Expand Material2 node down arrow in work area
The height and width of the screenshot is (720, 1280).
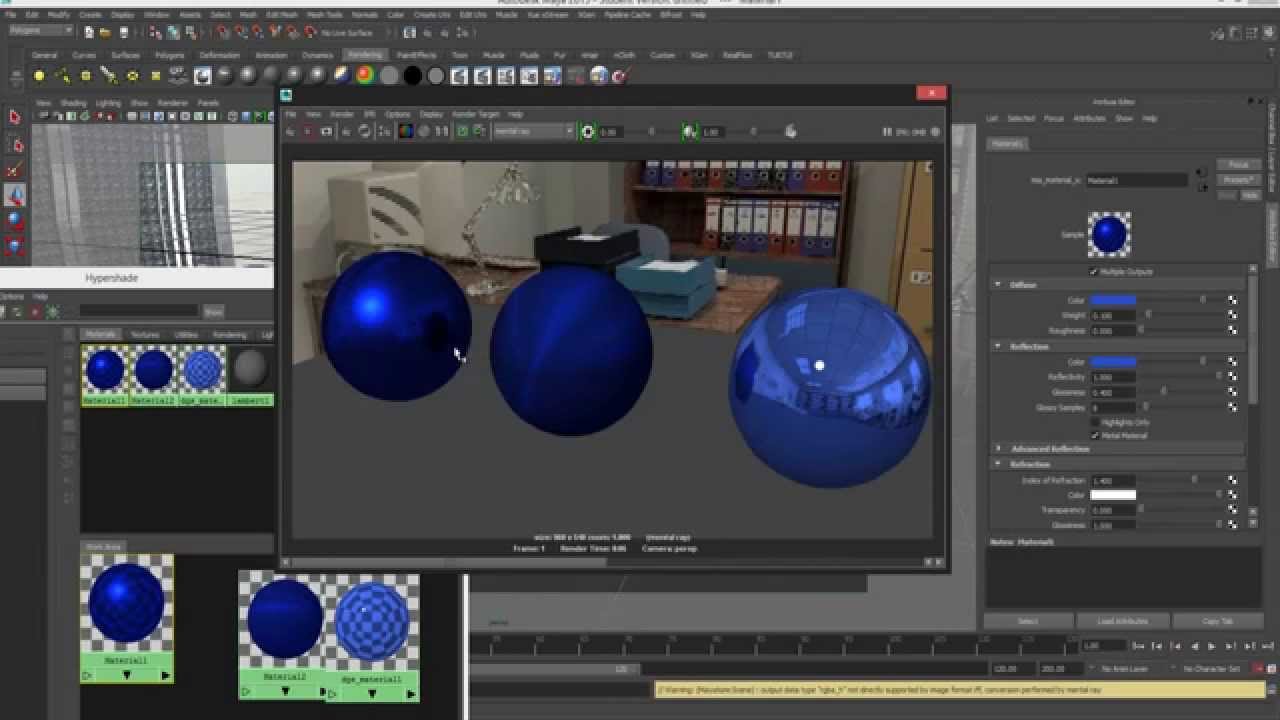point(285,691)
